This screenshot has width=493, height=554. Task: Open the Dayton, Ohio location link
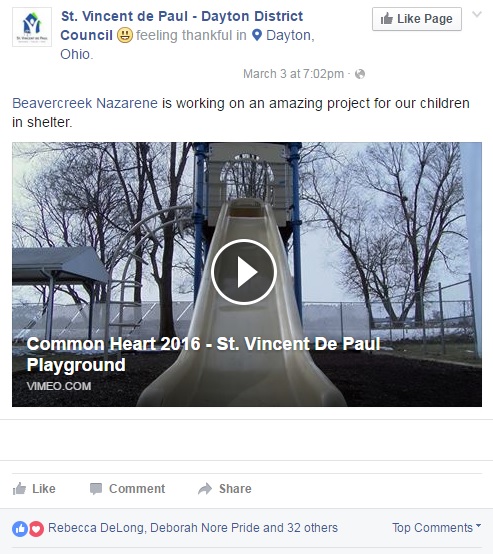tap(187, 45)
